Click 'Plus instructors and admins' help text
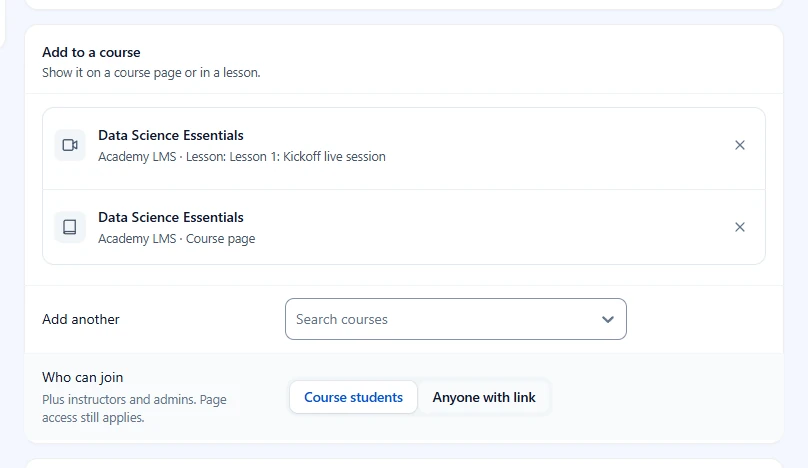Image resolution: width=808 pixels, height=468 pixels. pos(134,408)
